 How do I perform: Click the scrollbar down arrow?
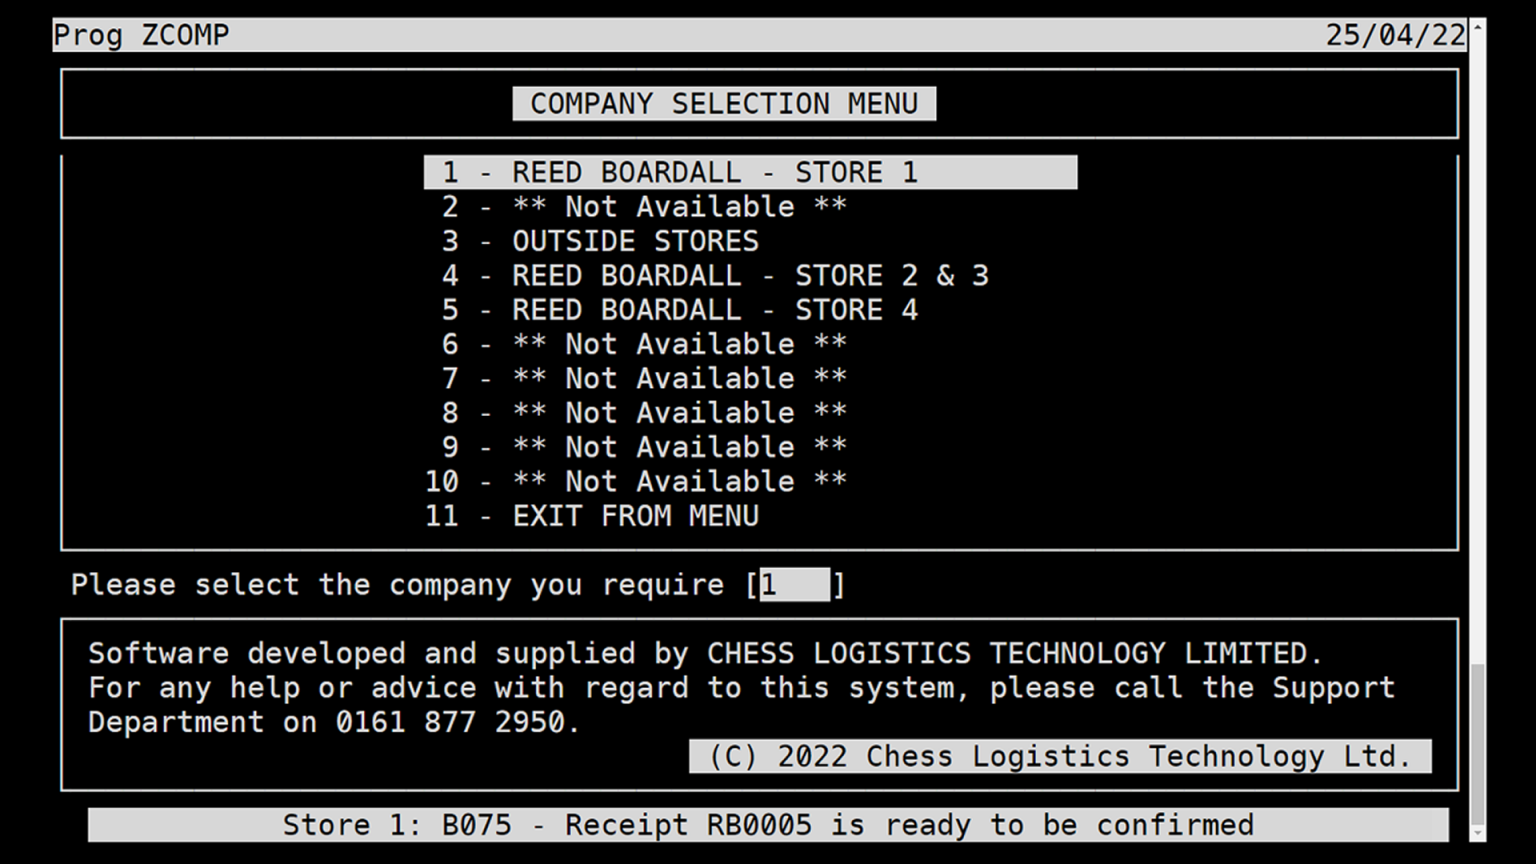point(1477,832)
